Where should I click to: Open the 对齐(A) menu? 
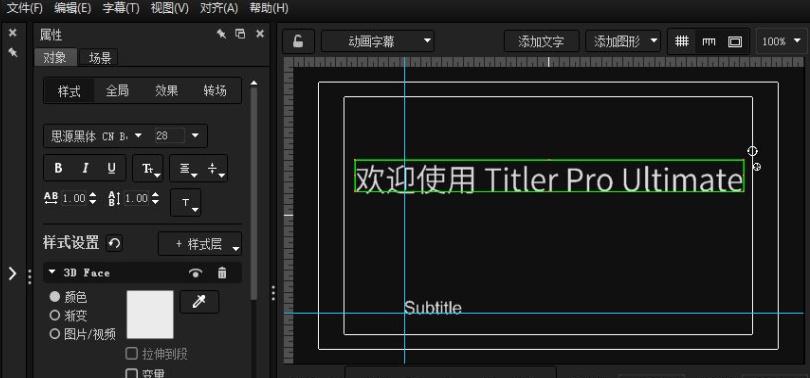click(219, 8)
